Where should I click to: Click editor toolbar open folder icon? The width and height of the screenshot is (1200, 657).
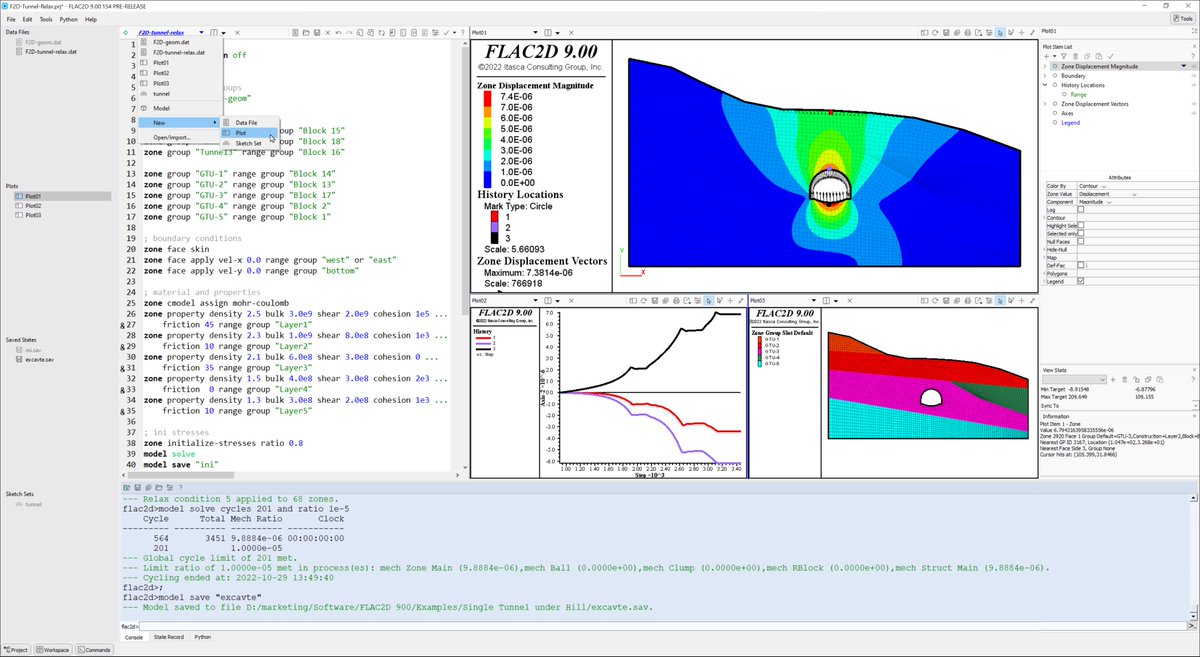306,33
